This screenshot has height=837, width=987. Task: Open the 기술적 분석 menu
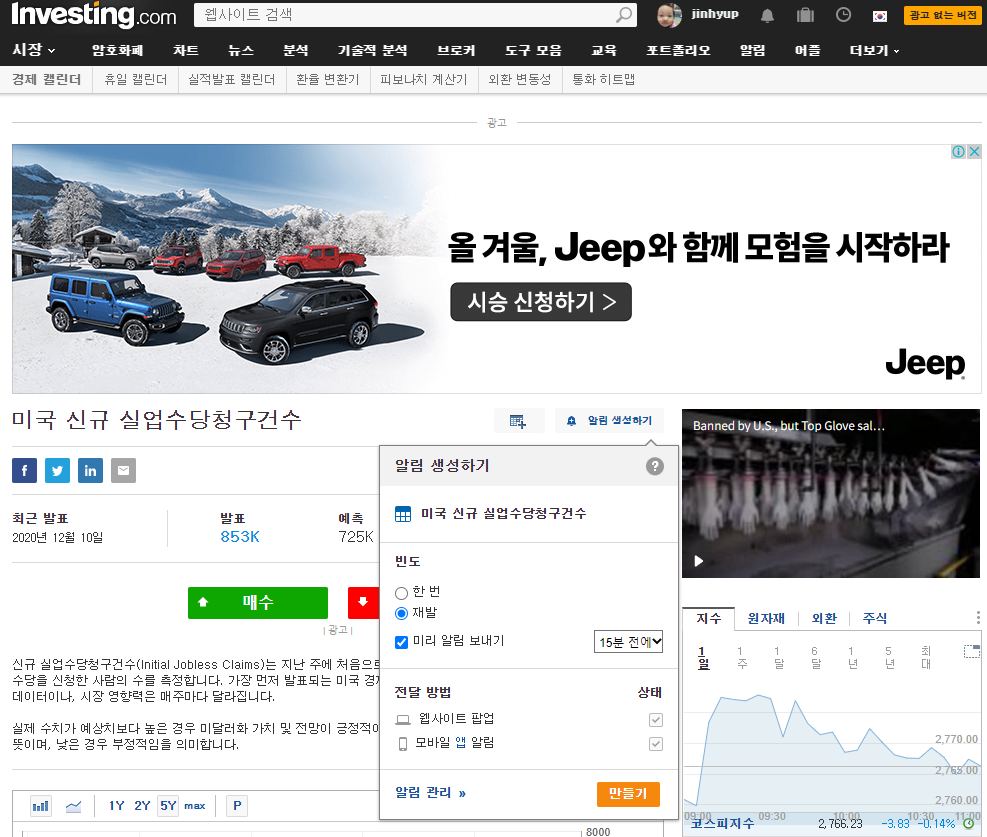[x=372, y=50]
